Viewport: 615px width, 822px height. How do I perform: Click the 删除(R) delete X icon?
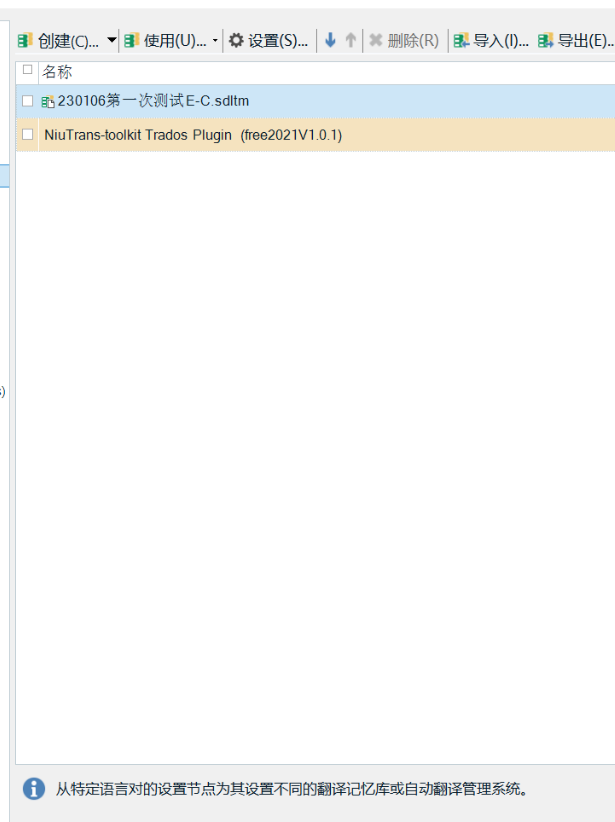pos(375,40)
